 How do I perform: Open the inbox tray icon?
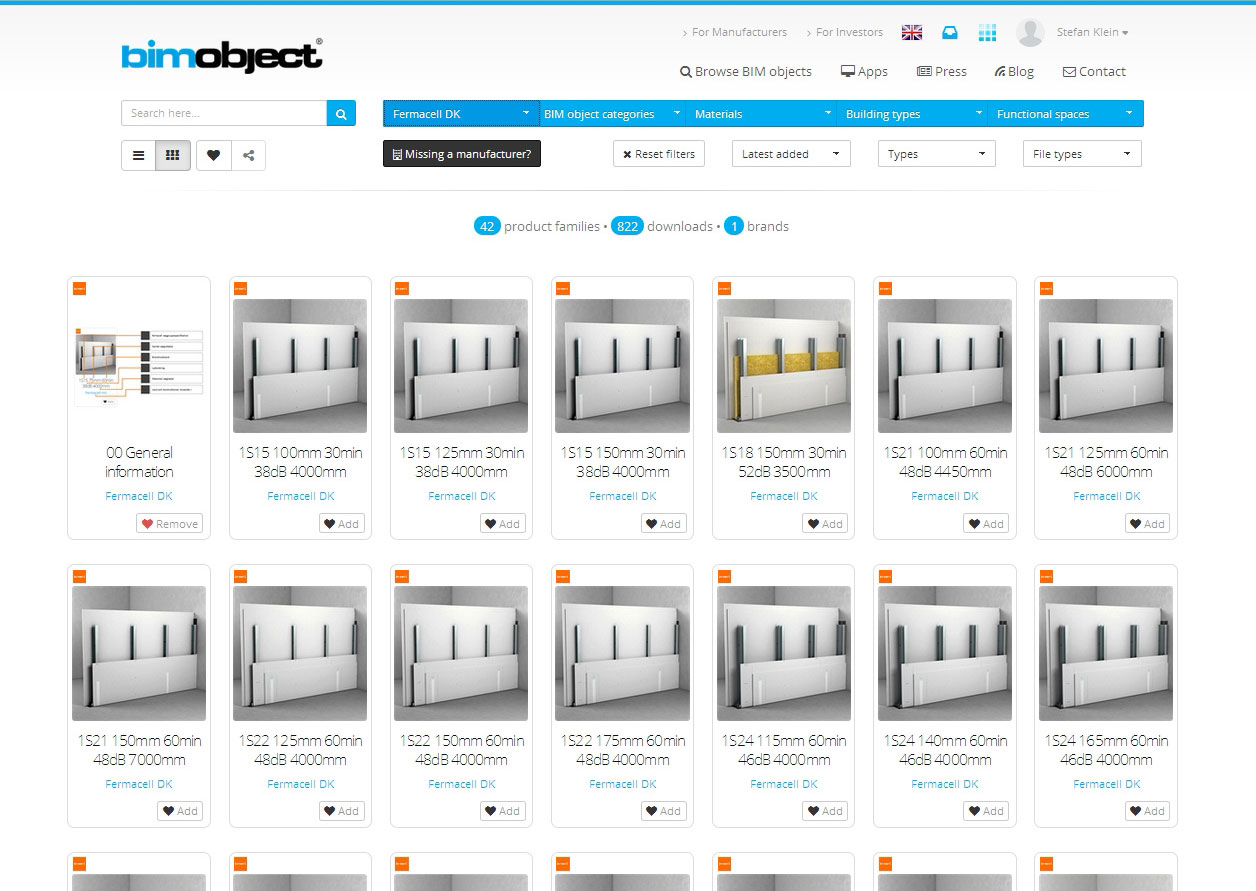950,32
